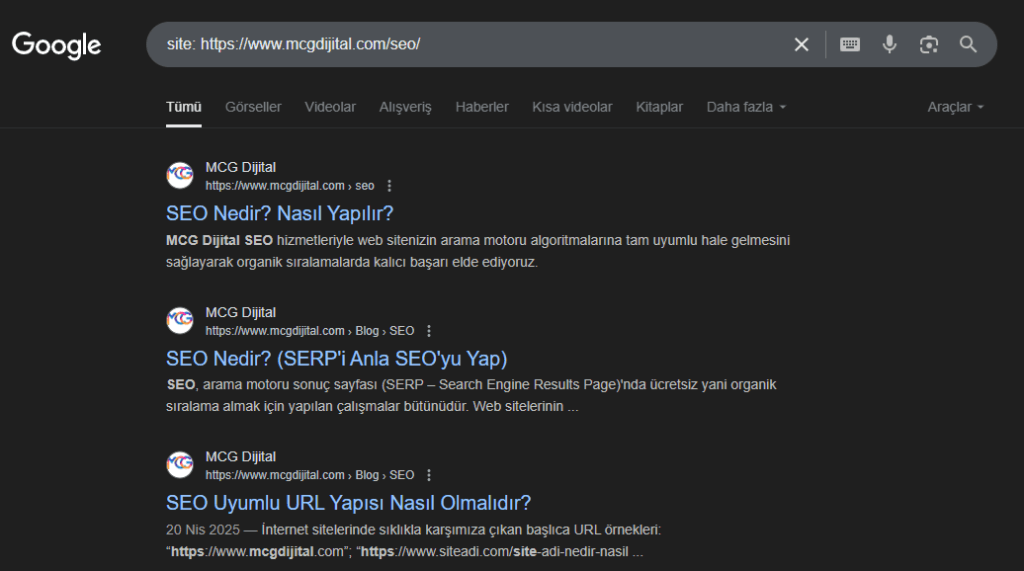This screenshot has width=1024, height=571.
Task: Open search by image camera icon
Action: click(x=929, y=44)
